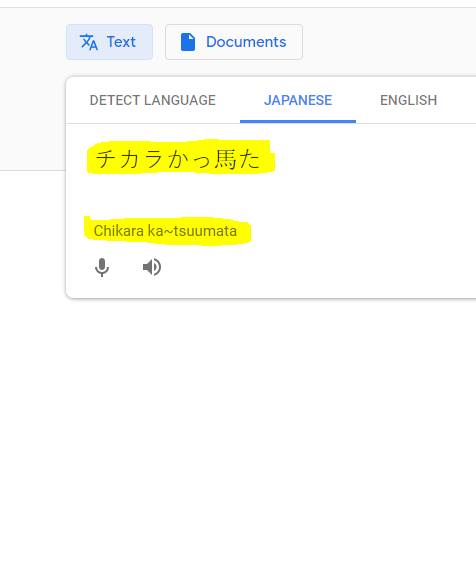The width and height of the screenshot is (476, 584).
Task: Choose the JAPANESE source language tab
Action: (x=298, y=100)
